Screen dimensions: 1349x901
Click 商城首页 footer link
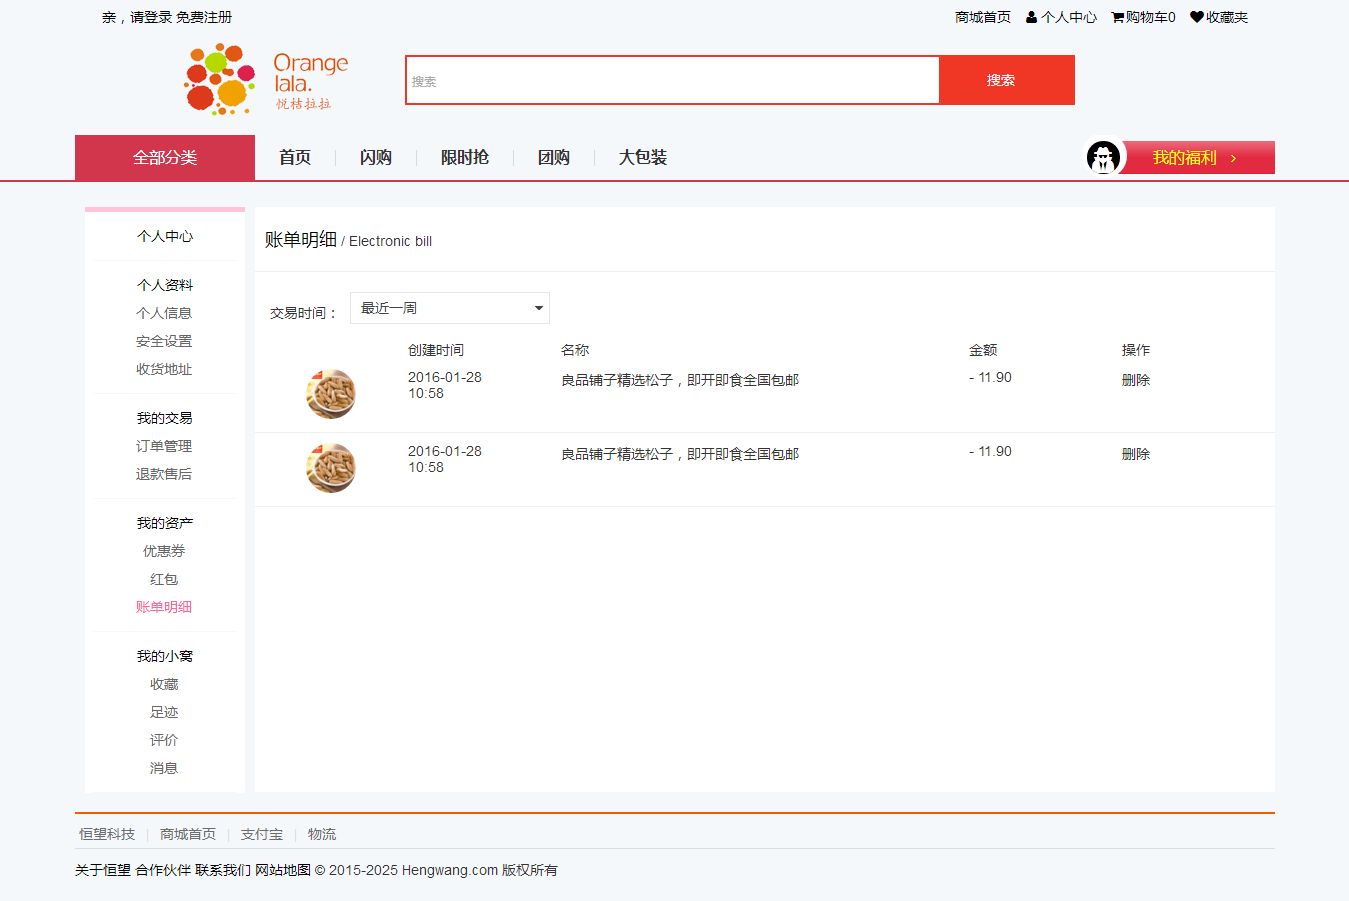click(188, 834)
